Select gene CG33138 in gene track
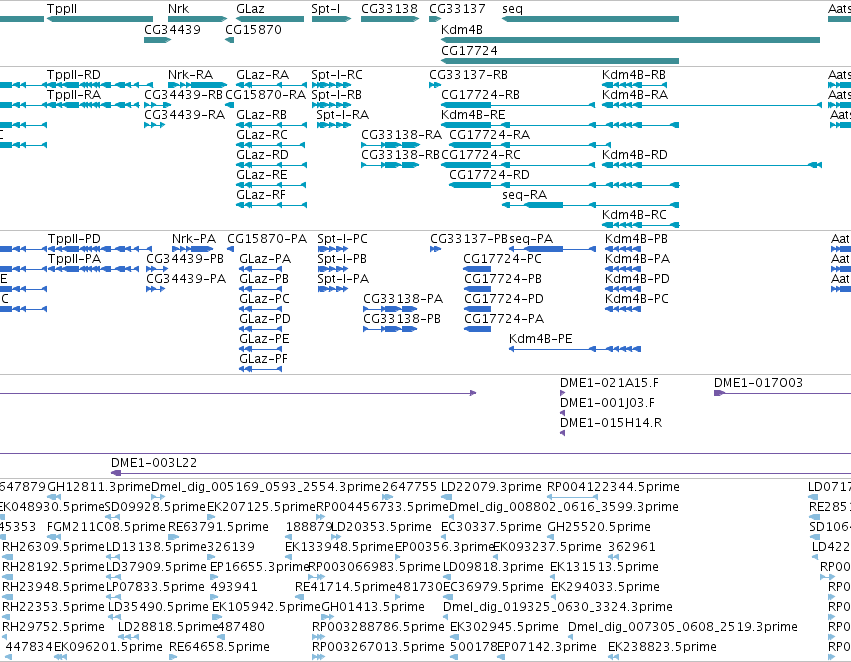This screenshot has width=851, height=662. [x=390, y=19]
